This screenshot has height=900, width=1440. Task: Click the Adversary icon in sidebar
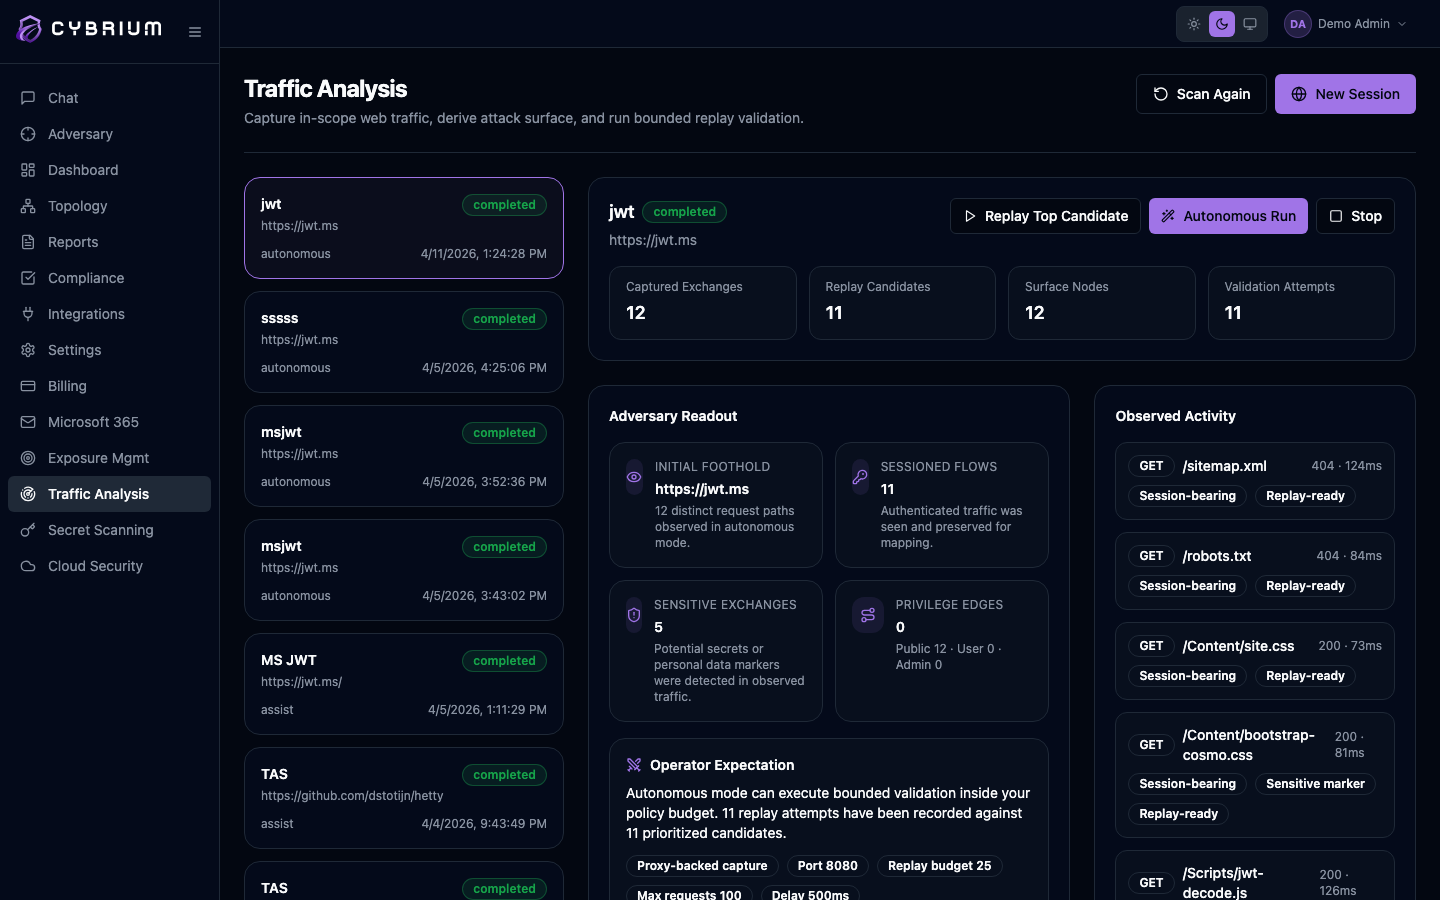[x=28, y=134]
